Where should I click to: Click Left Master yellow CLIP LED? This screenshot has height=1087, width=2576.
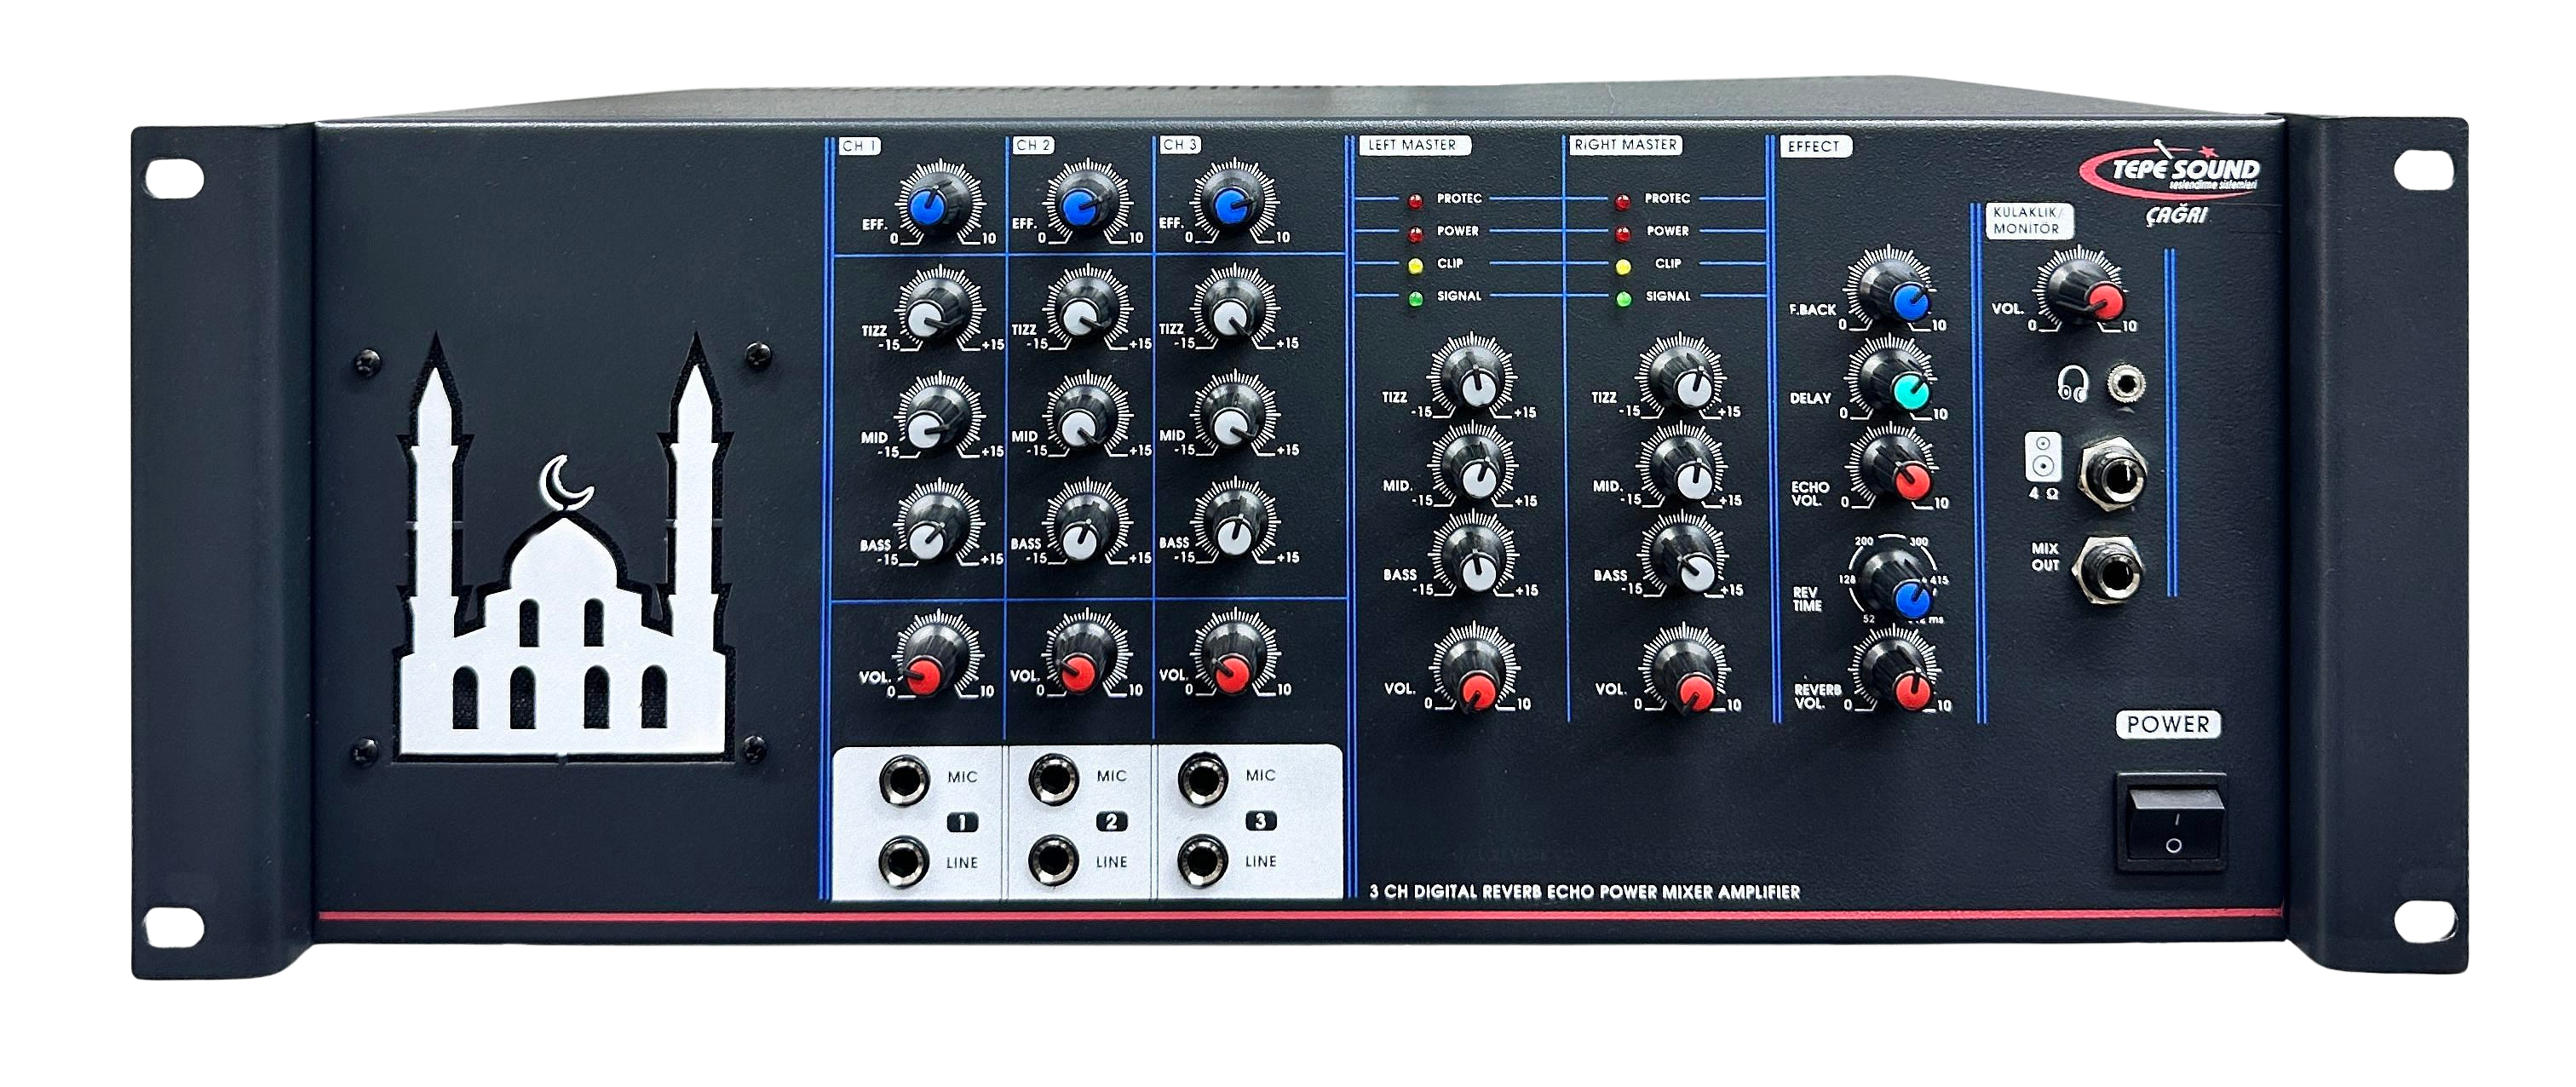1415,266
